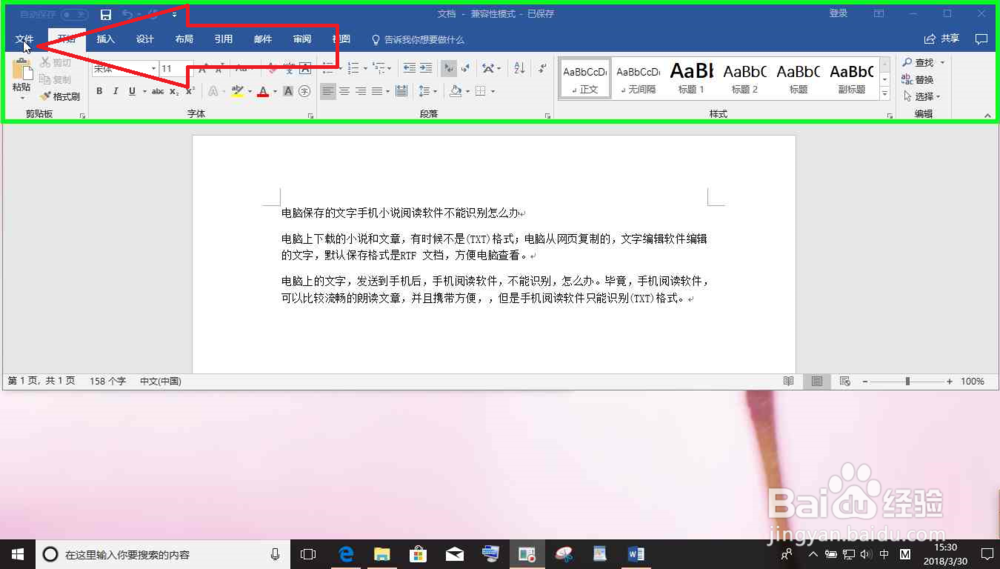The height and width of the screenshot is (569, 1000).
Task: Open the 布局 ribbon tab
Action: (x=184, y=39)
